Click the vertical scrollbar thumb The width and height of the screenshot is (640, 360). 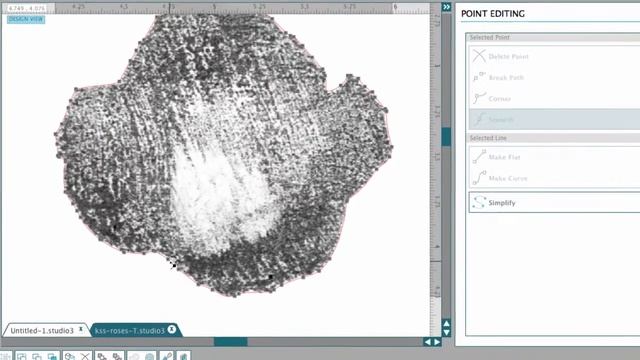click(446, 137)
